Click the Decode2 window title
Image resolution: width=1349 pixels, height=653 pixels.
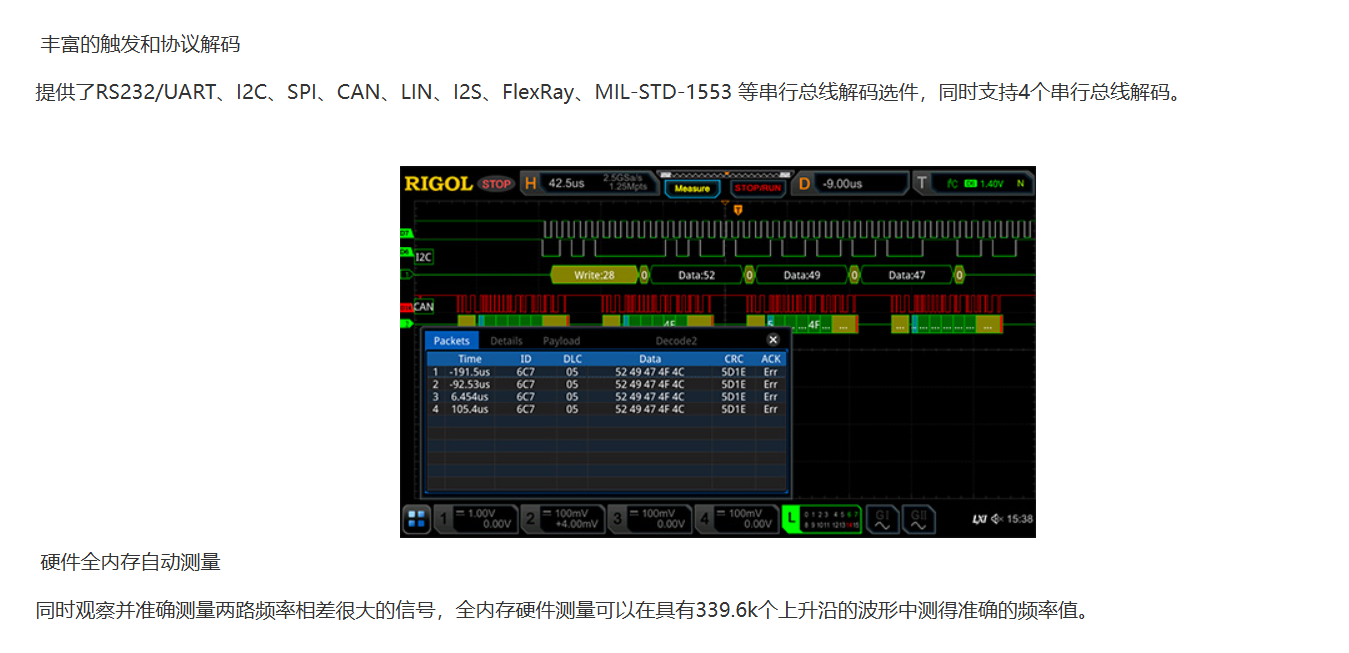(676, 341)
